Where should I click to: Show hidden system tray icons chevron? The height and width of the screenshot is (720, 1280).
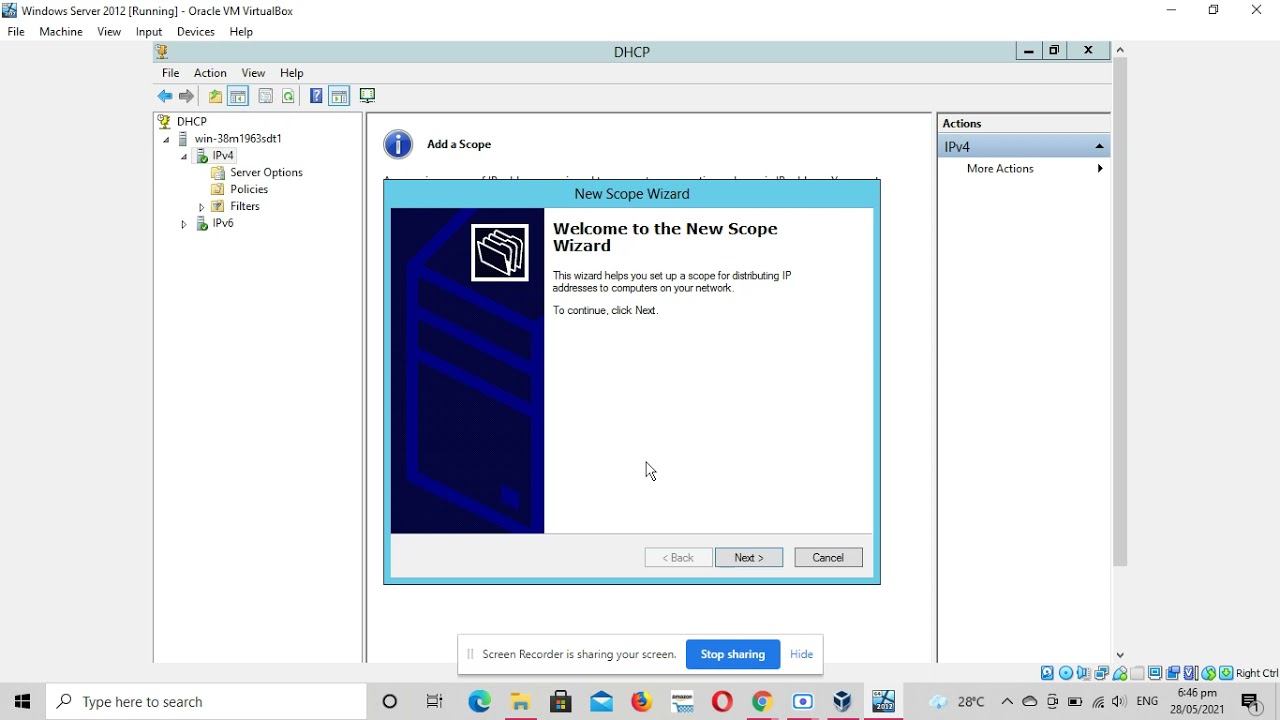pyautogui.click(x=1007, y=702)
